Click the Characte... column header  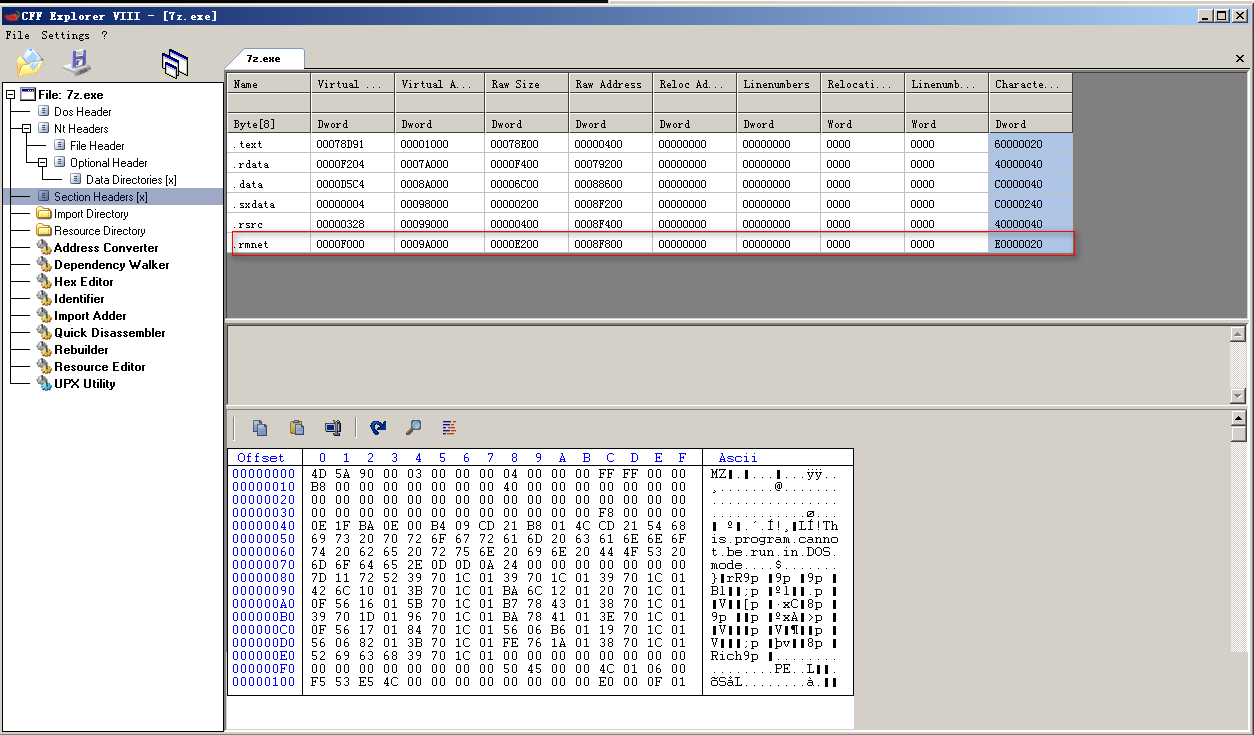[1031, 84]
